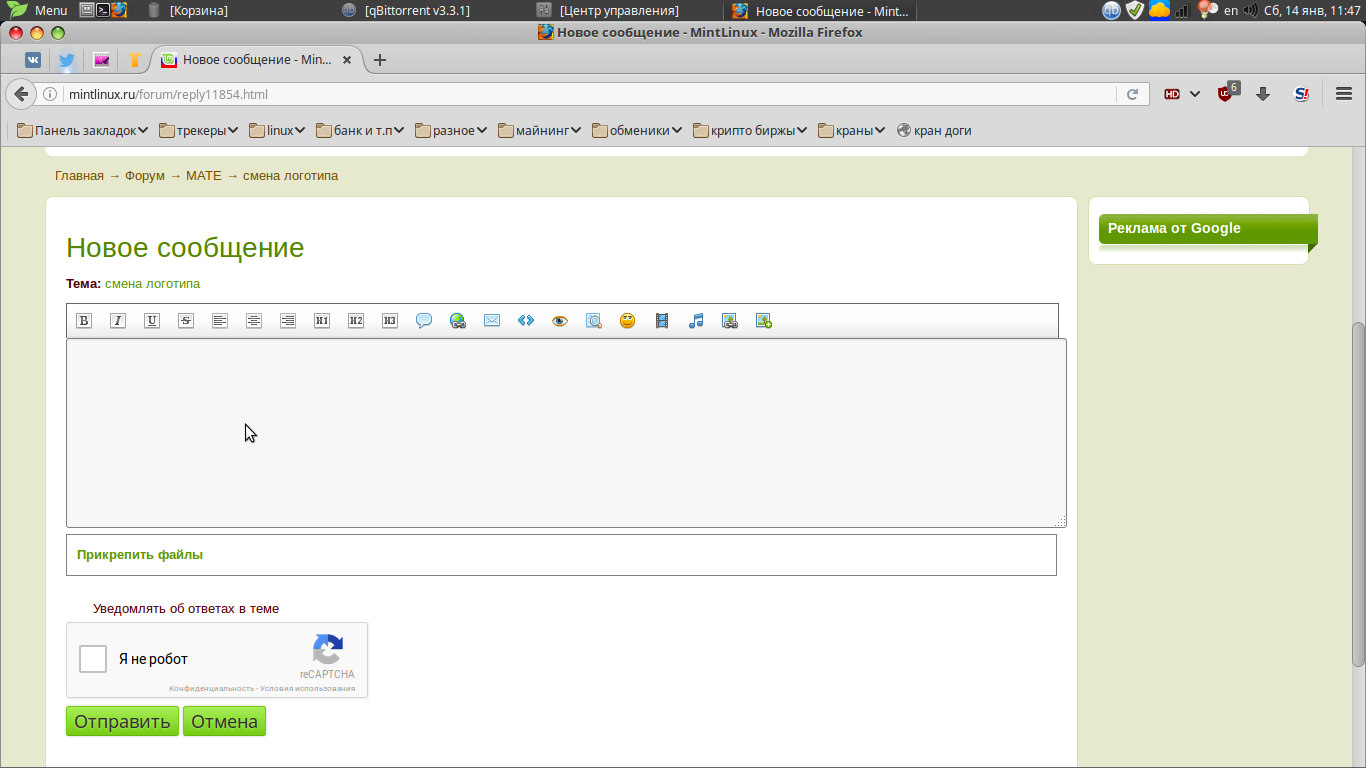
Task: Center-align text in the editor toolbar
Action: (x=254, y=321)
